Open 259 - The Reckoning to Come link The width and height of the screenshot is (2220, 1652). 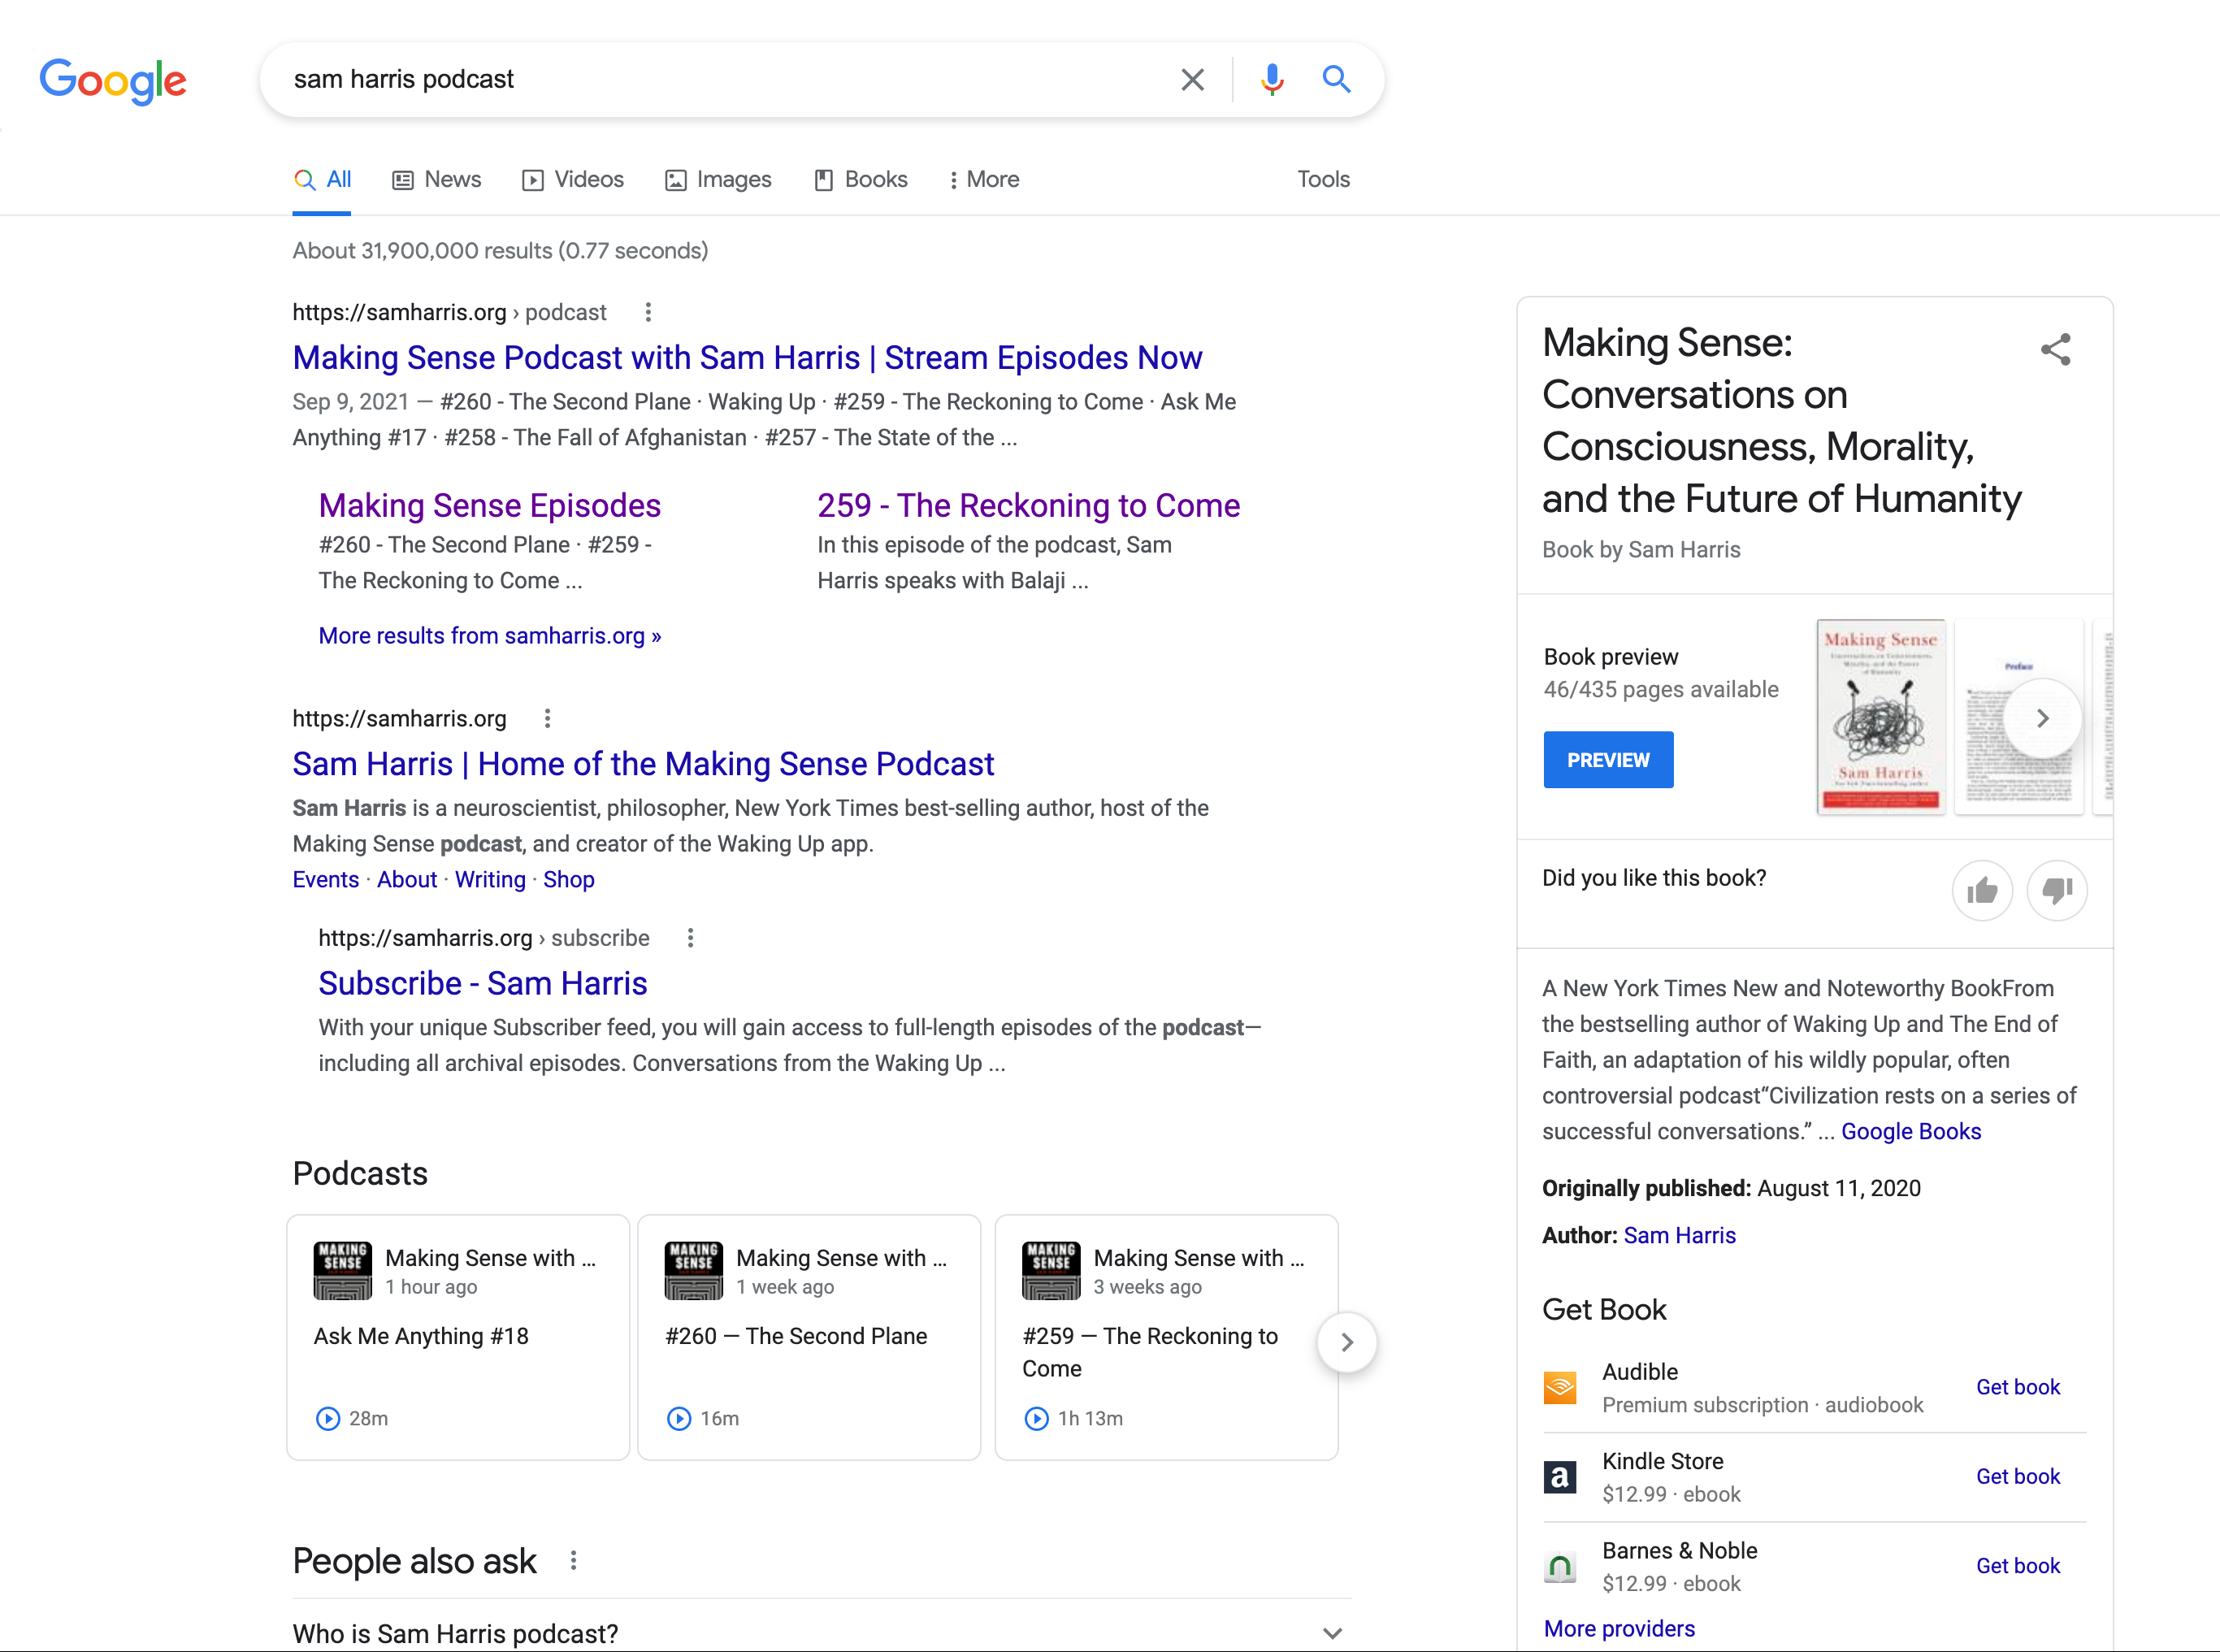[x=1028, y=506]
